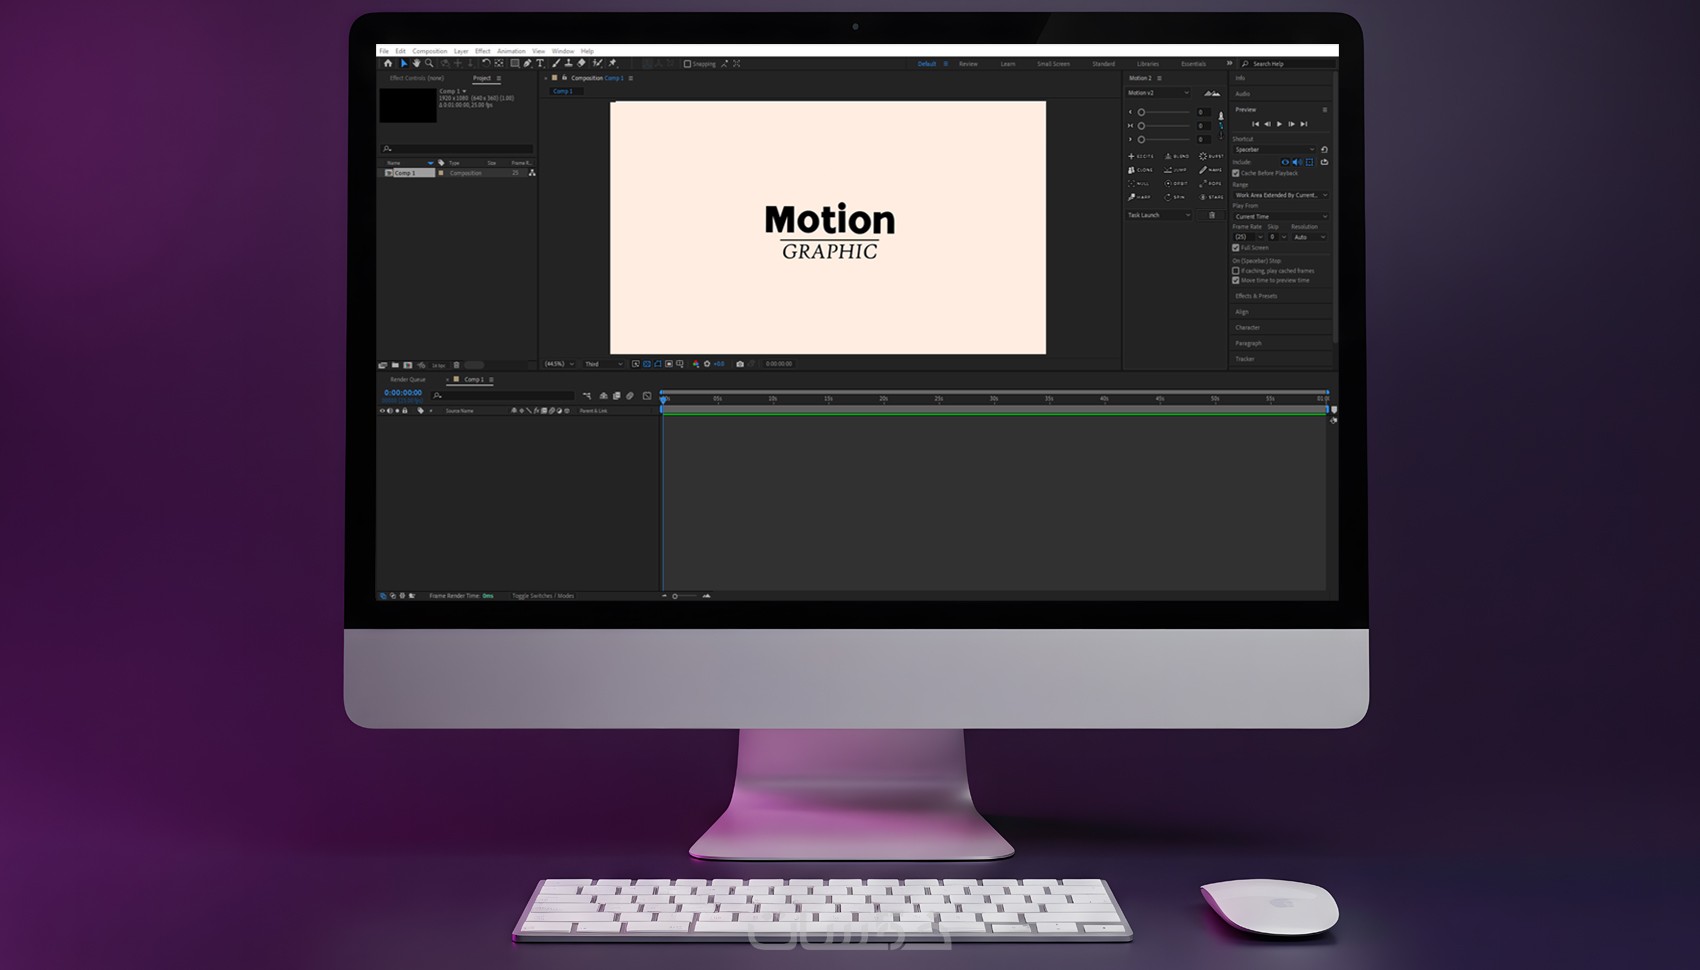Select the Rotation tool

tap(486, 63)
